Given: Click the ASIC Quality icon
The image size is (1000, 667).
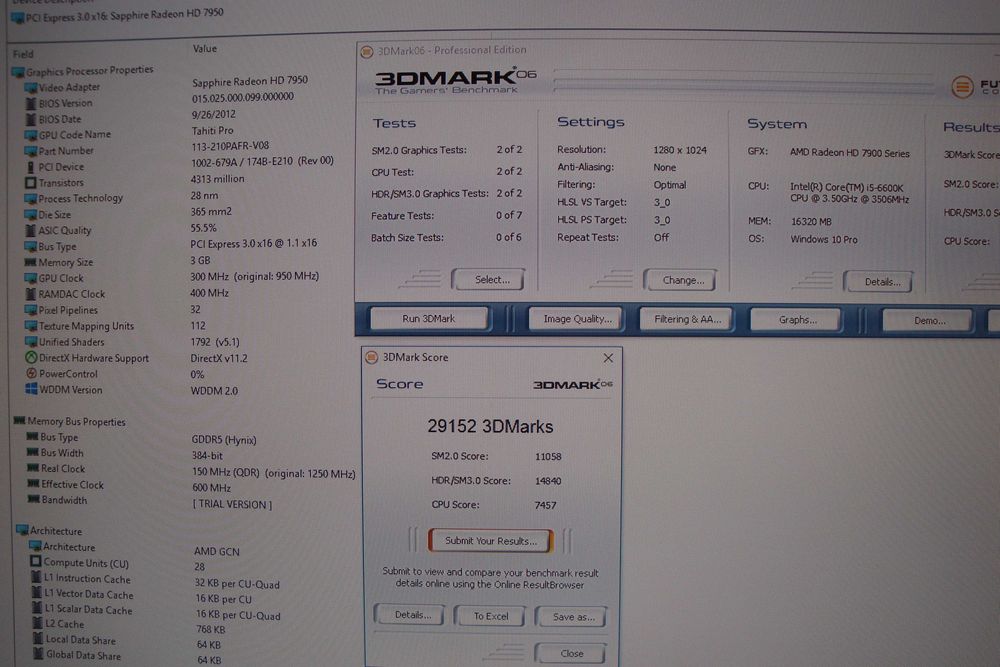Looking at the screenshot, I should click(31, 231).
